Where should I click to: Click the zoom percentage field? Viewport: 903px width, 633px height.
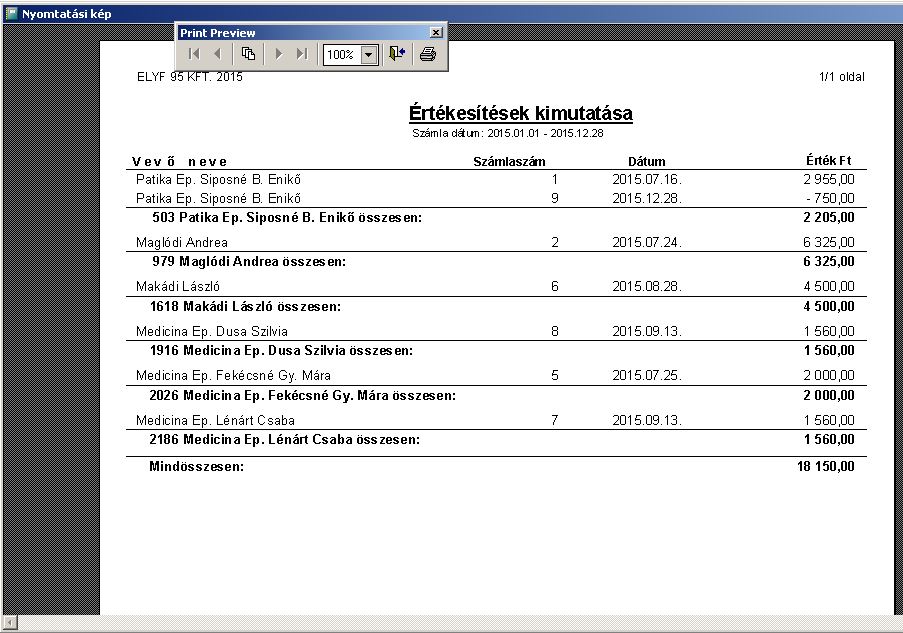point(342,55)
